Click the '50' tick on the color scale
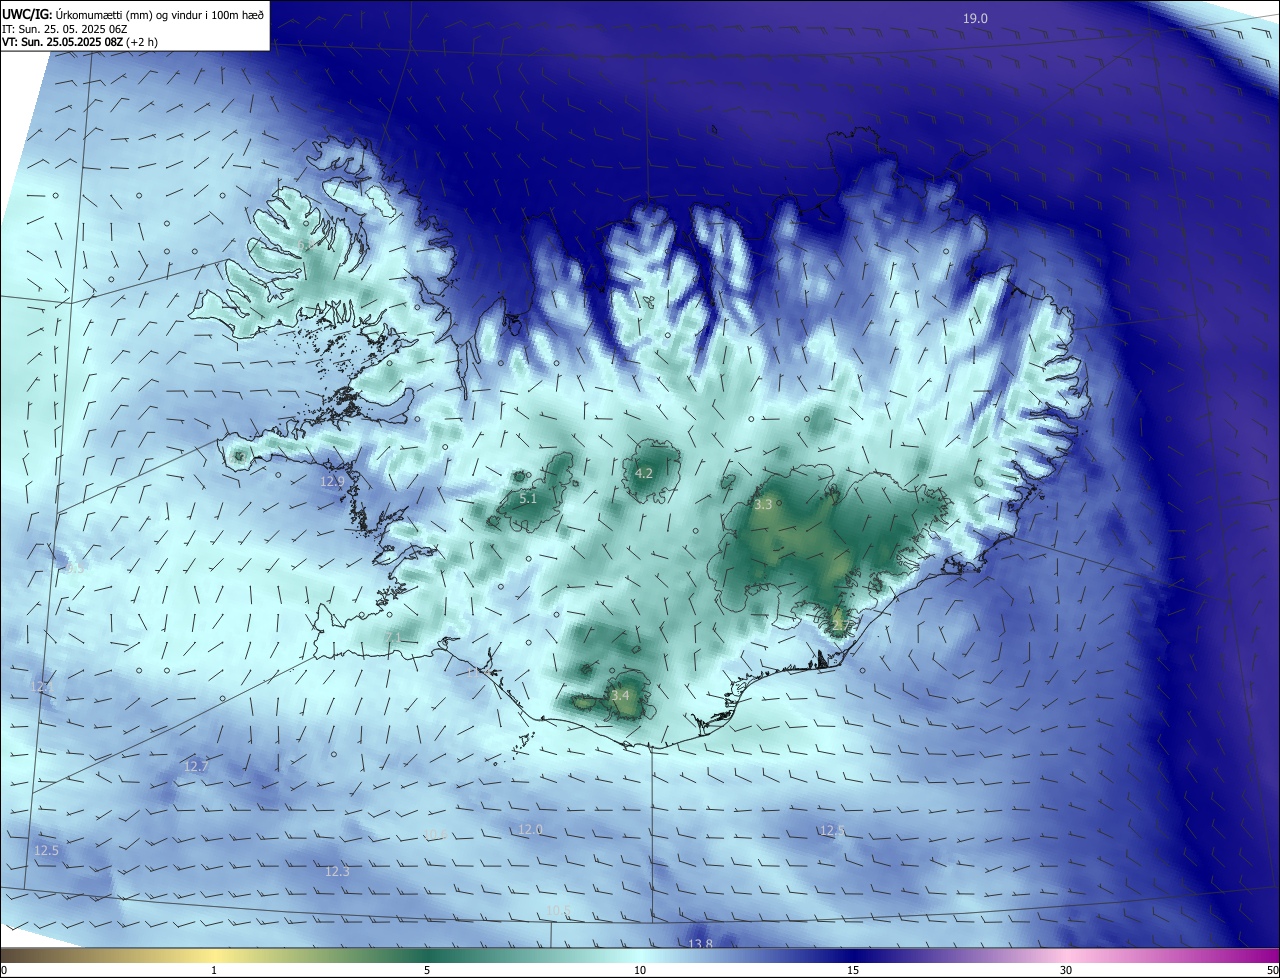Image resolution: width=1280 pixels, height=978 pixels. (1272, 970)
